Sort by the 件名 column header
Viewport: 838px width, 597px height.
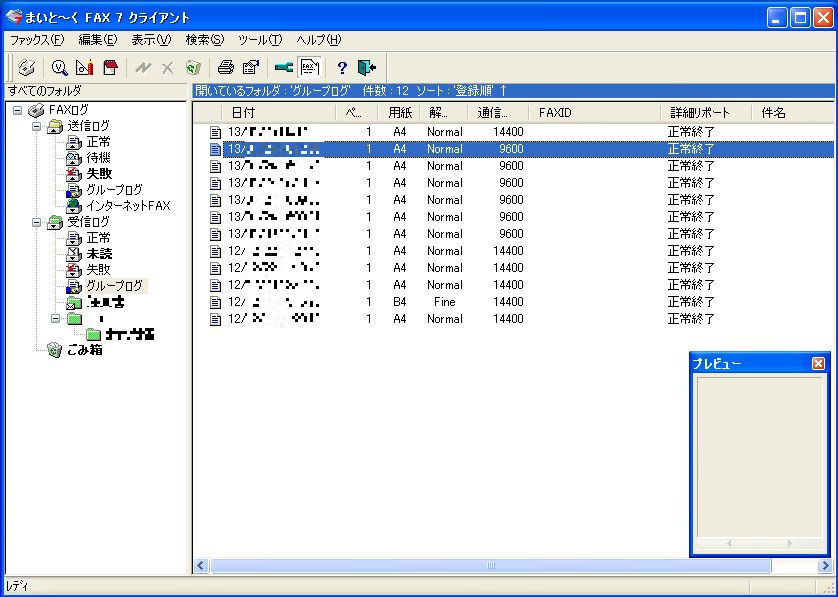pos(793,113)
